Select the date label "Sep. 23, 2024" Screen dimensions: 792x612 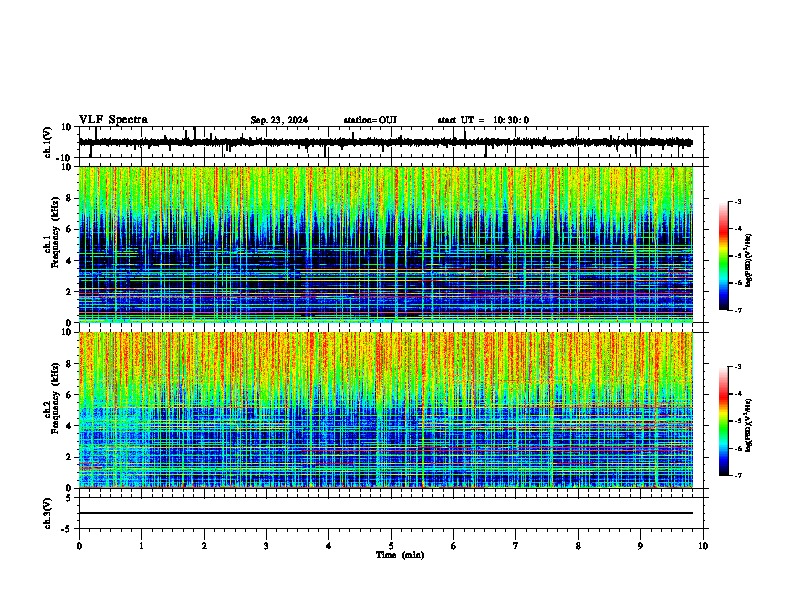tap(279, 120)
